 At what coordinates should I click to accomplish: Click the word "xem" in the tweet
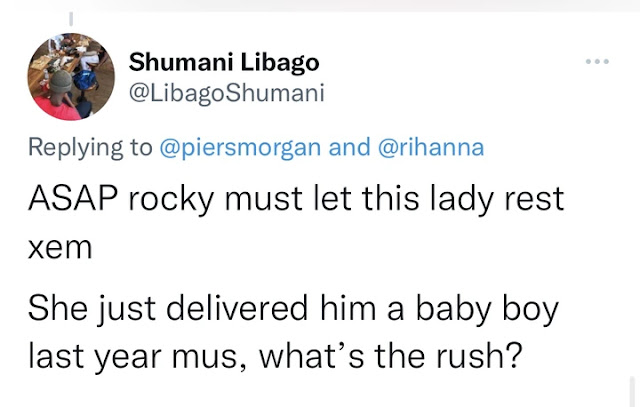[x=59, y=247]
